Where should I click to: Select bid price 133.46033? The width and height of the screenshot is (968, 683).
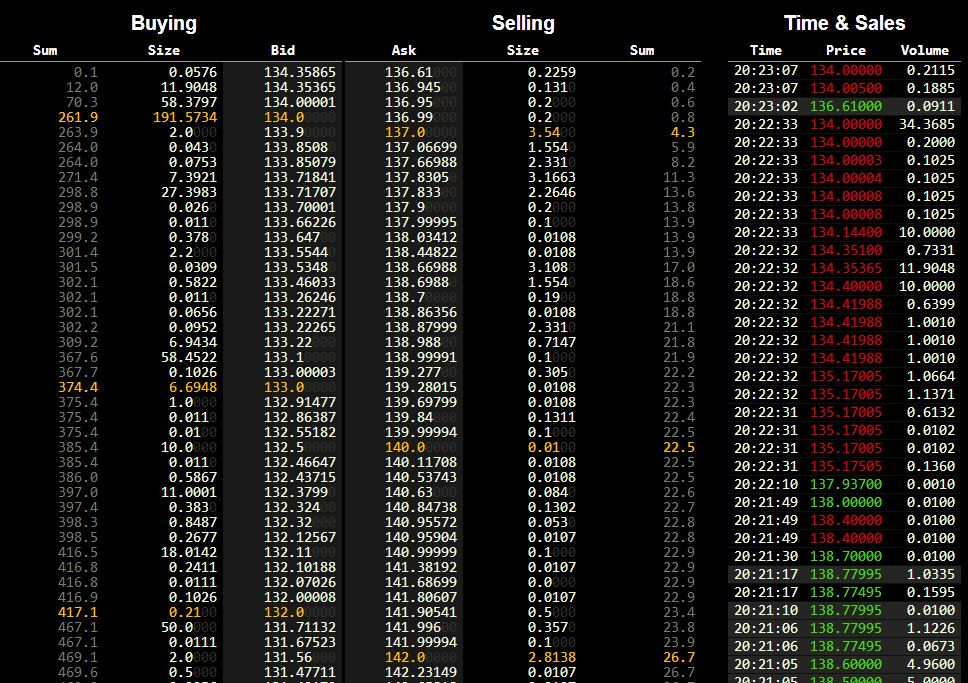point(300,282)
